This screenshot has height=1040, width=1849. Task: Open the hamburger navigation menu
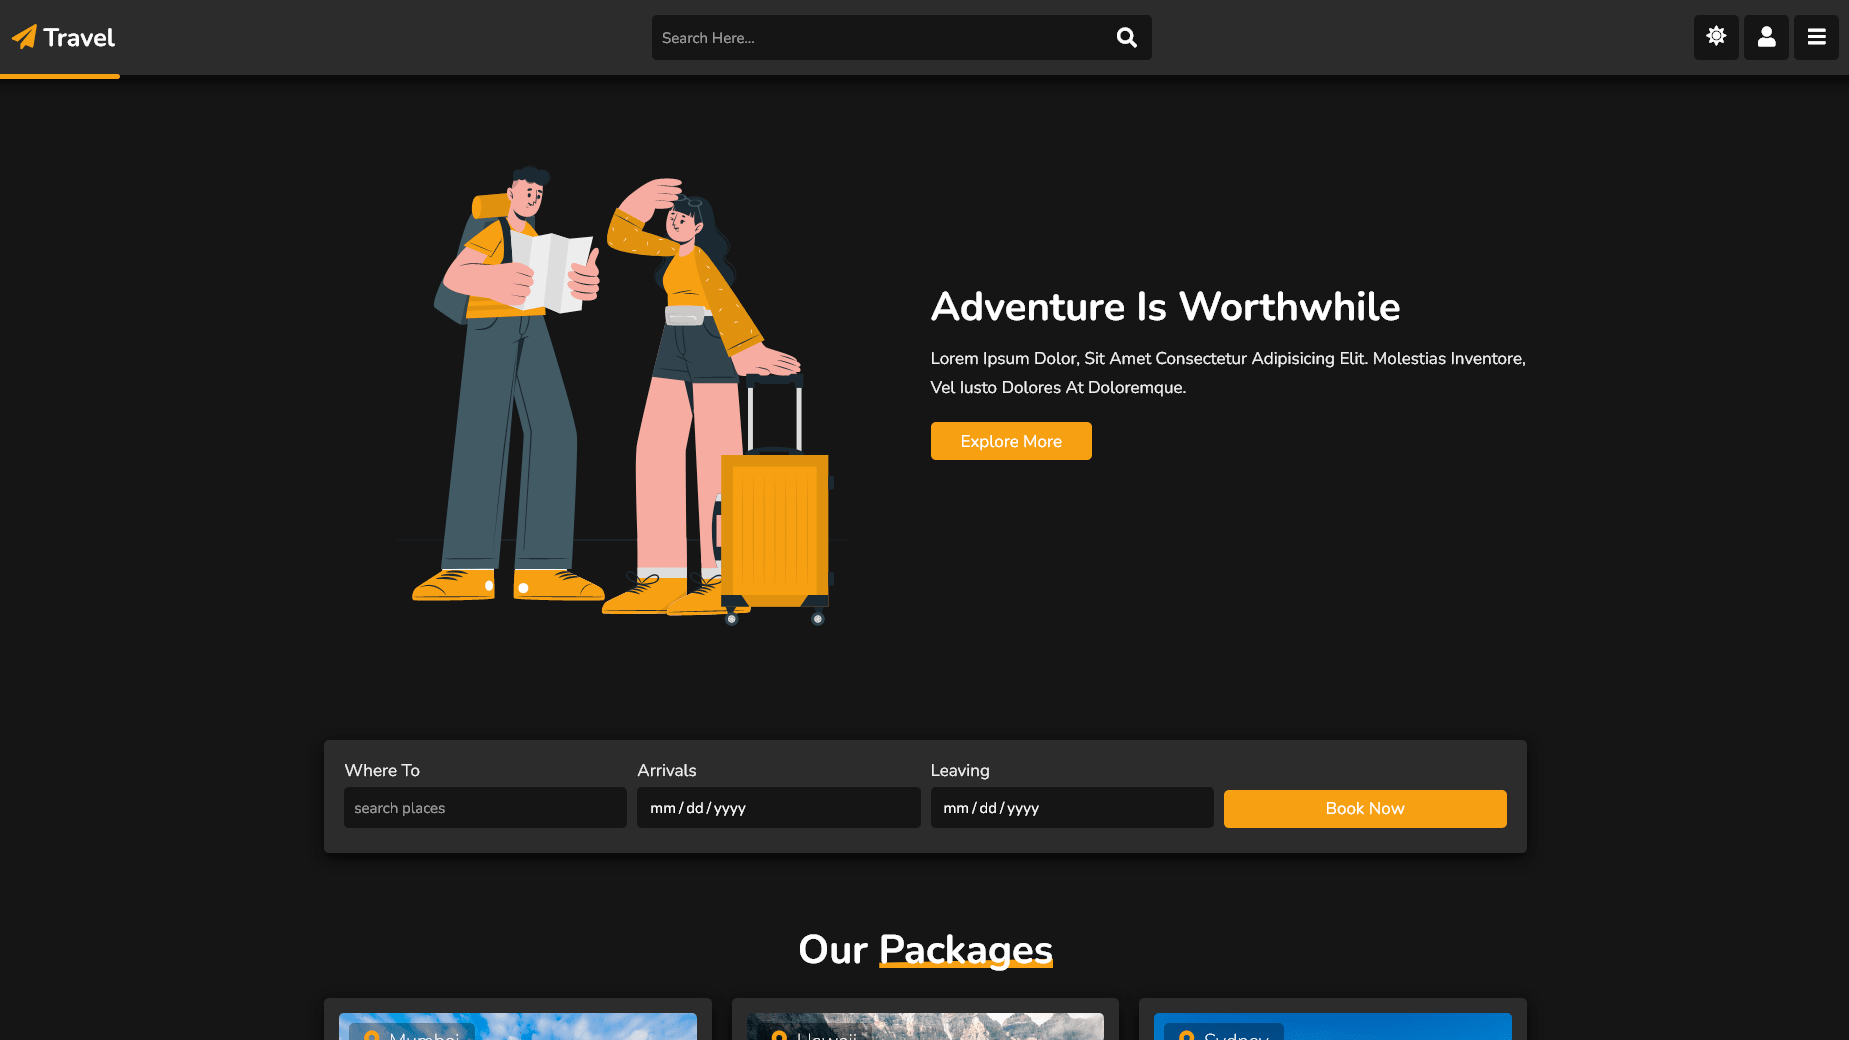[1816, 37]
